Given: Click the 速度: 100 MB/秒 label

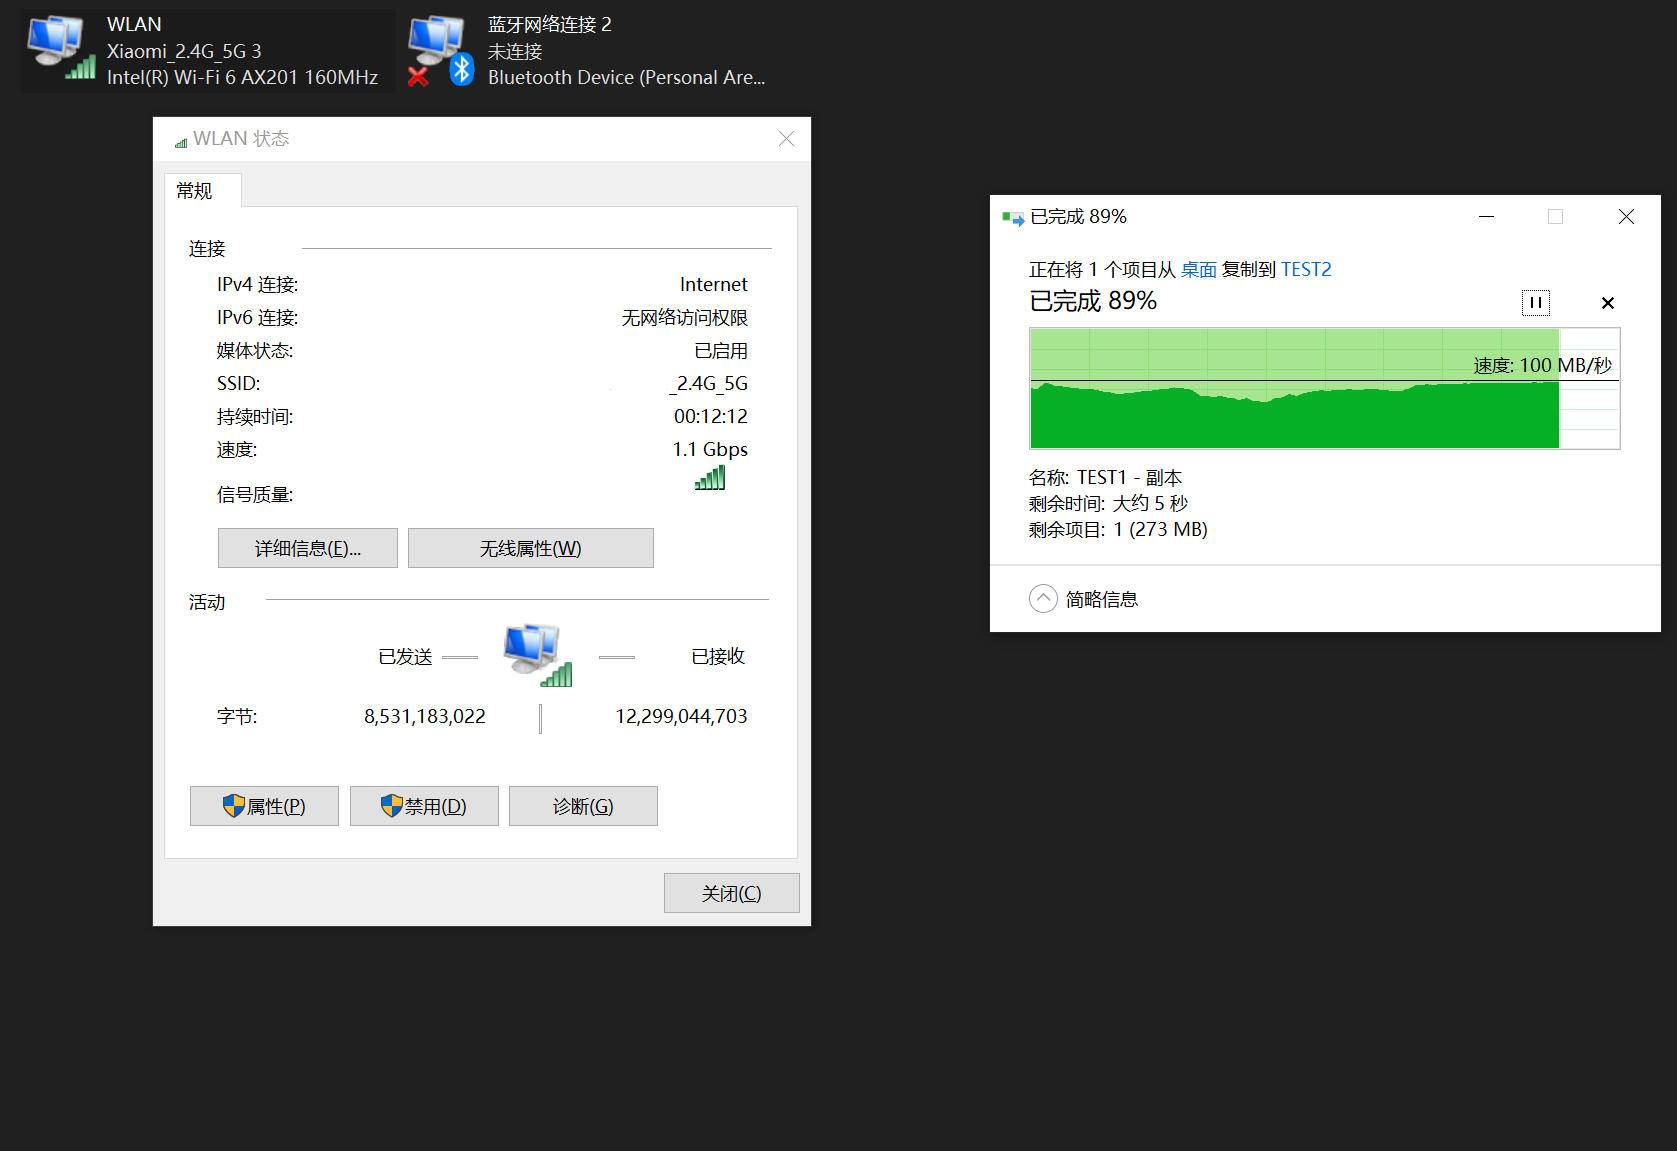Looking at the screenshot, I should (x=1543, y=365).
